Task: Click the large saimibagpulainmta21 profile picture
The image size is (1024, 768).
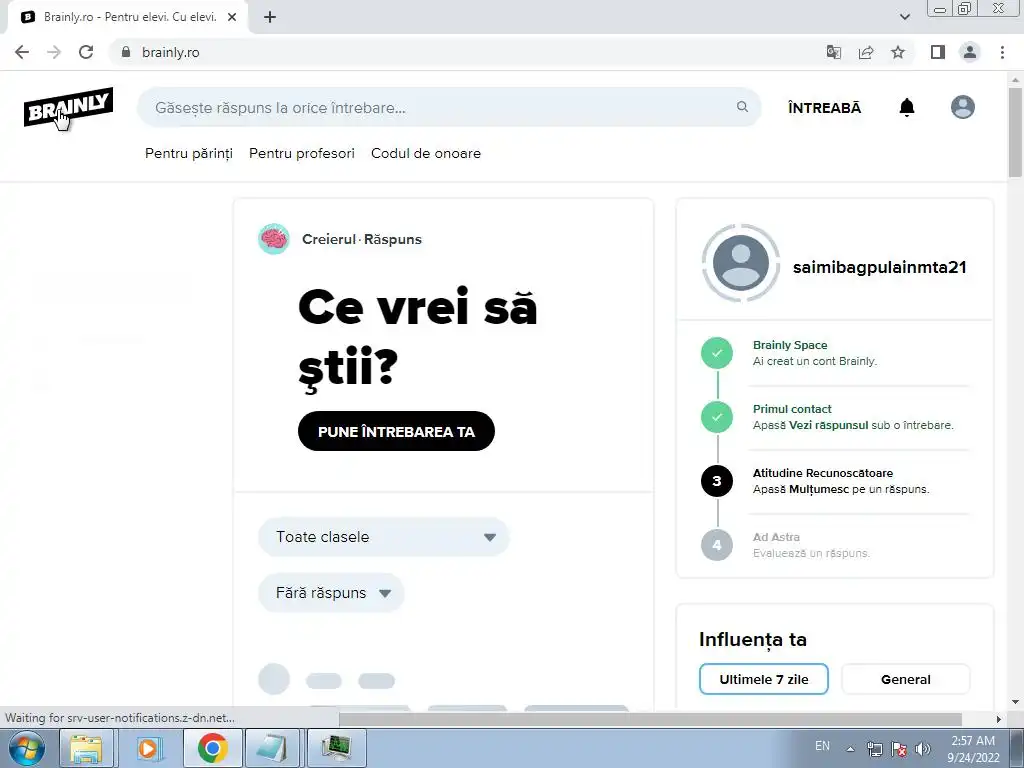Action: point(741,263)
